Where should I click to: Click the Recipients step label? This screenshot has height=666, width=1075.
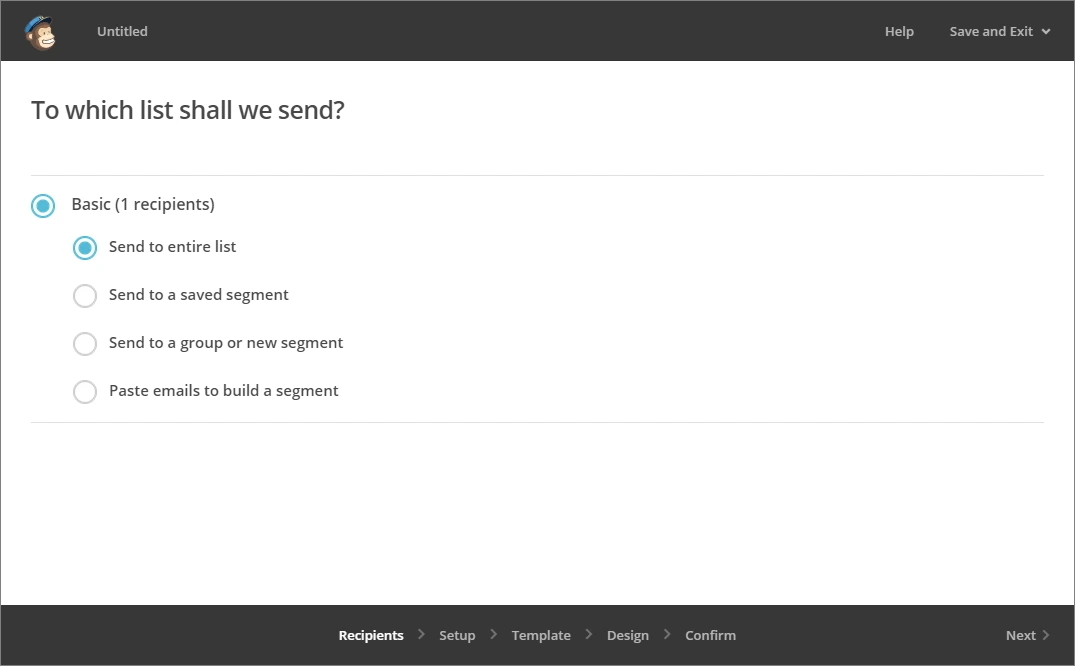[371, 635]
